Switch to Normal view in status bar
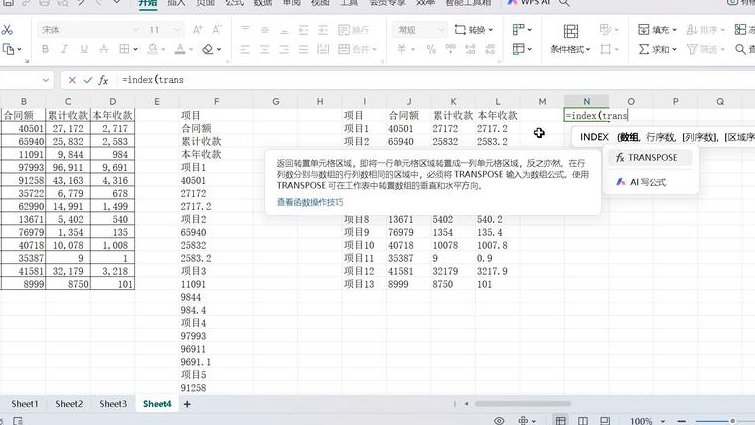The width and height of the screenshot is (755, 425). pyautogui.click(x=560, y=421)
